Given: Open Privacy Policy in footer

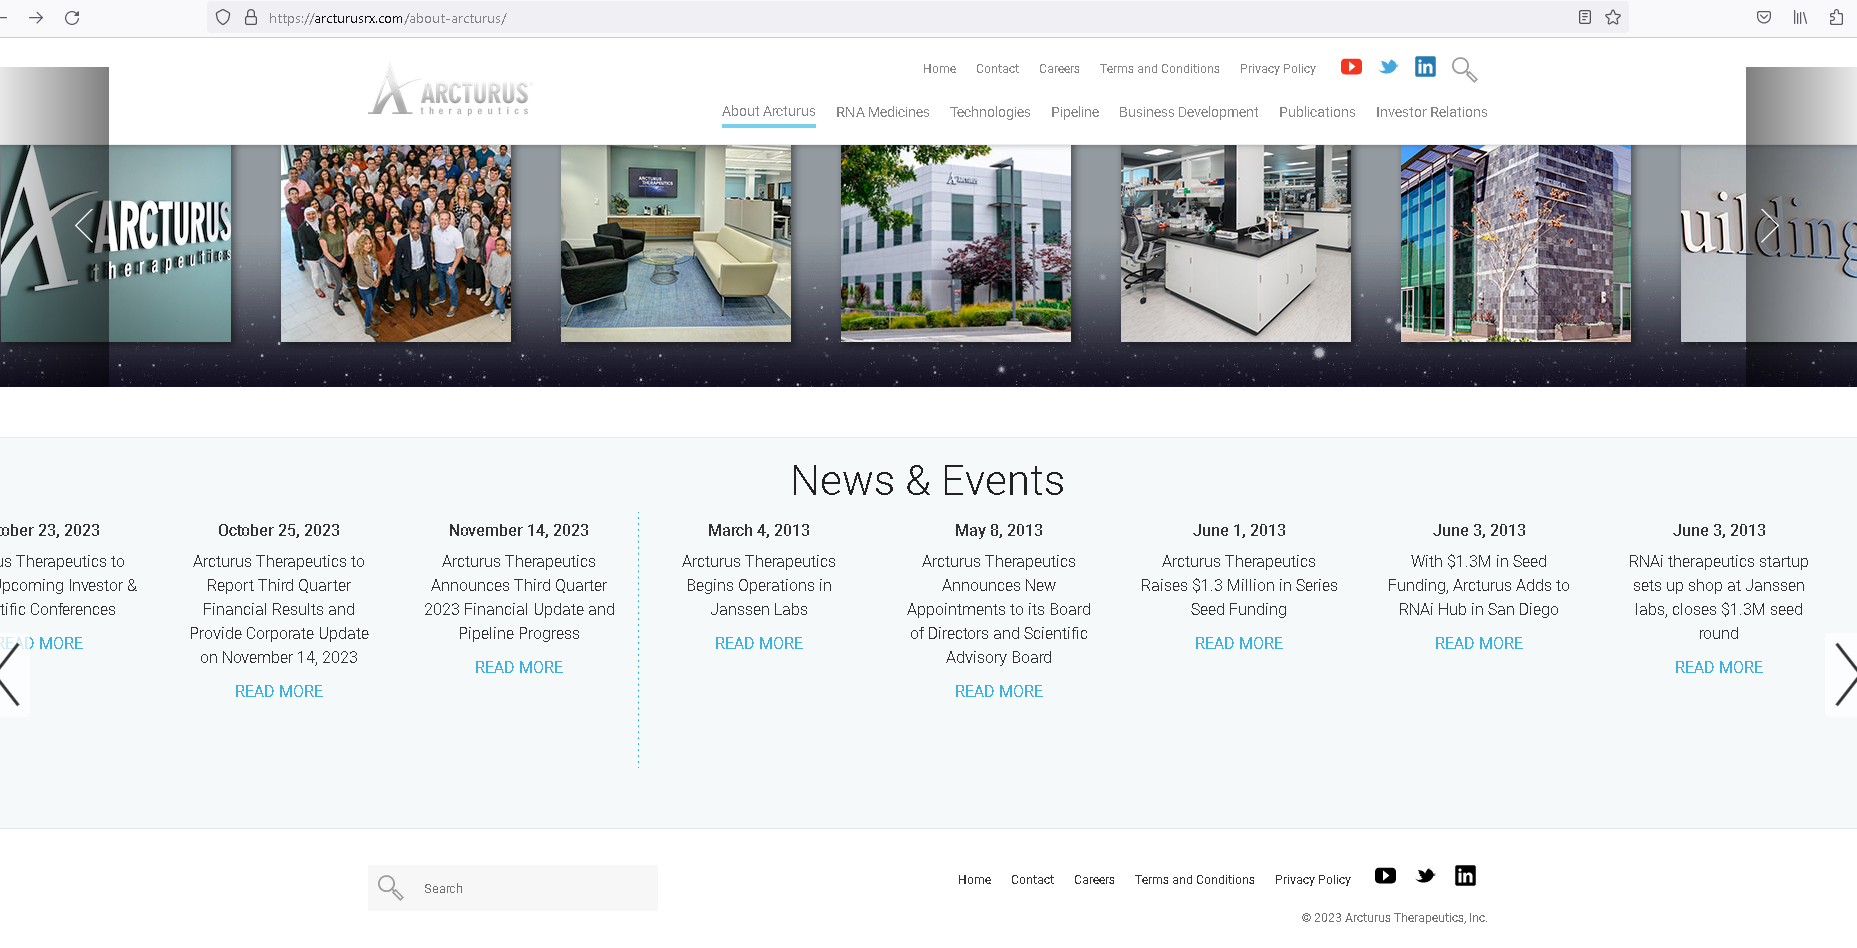Looking at the screenshot, I should pyautogui.click(x=1313, y=880).
